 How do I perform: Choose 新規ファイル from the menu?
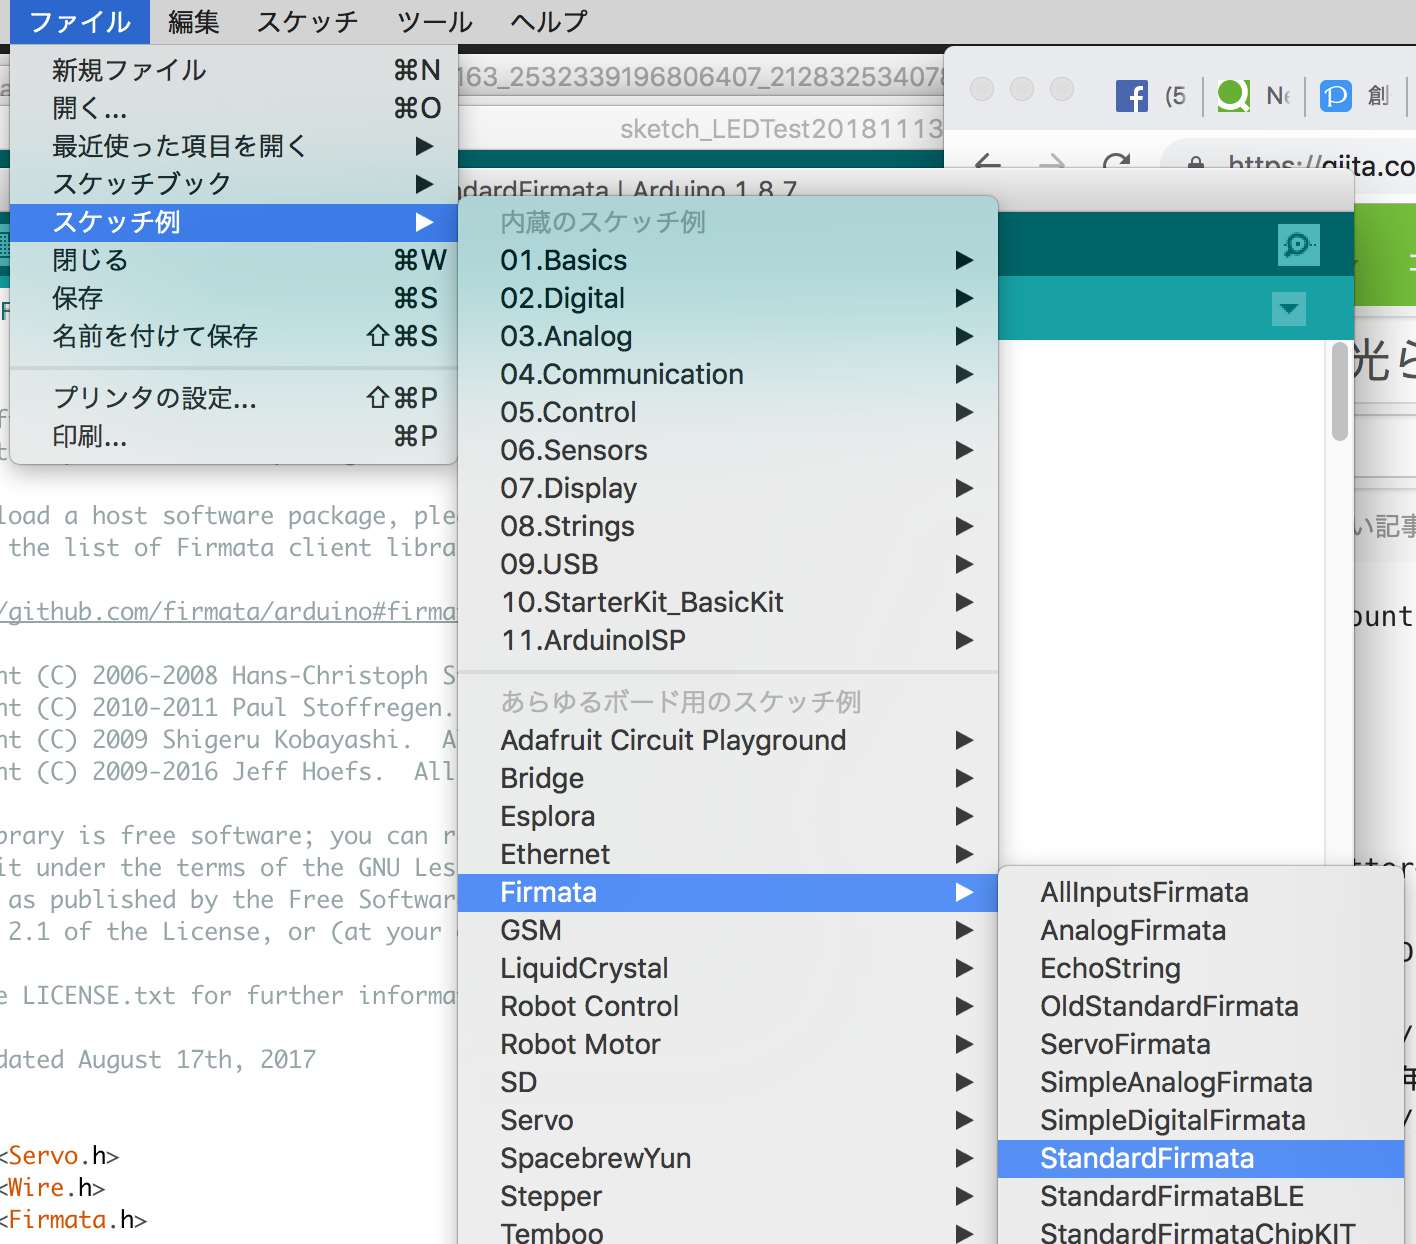pos(128,70)
